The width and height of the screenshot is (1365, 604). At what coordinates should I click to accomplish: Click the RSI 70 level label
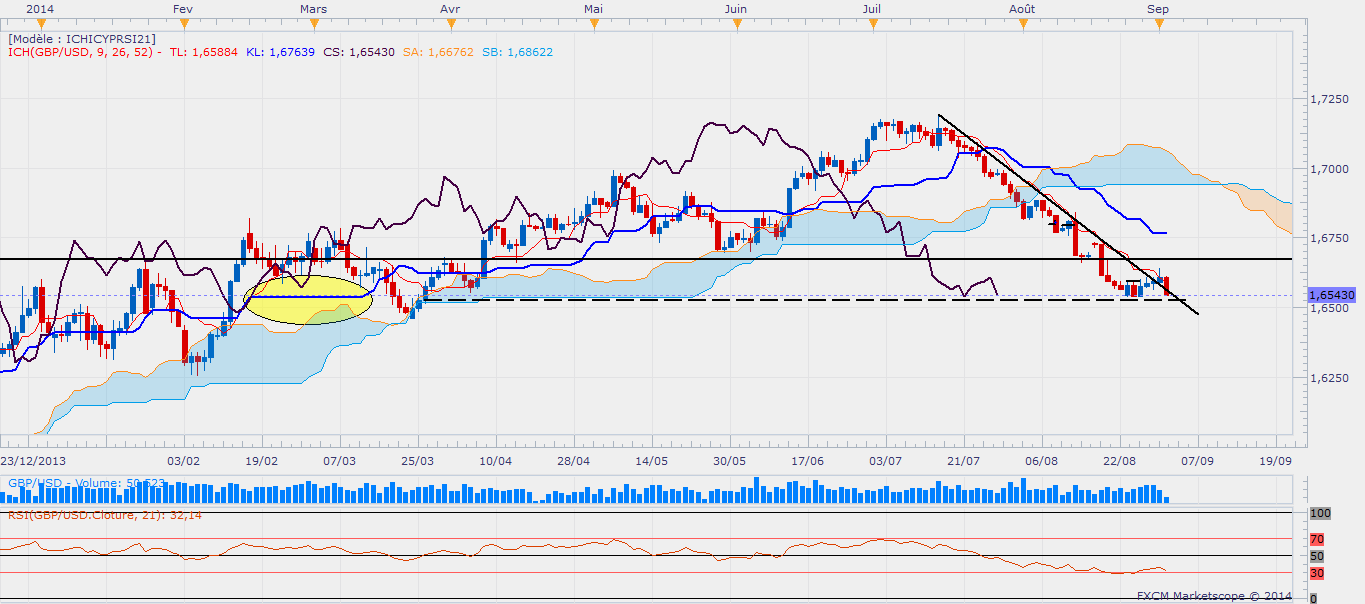(x=1316, y=539)
